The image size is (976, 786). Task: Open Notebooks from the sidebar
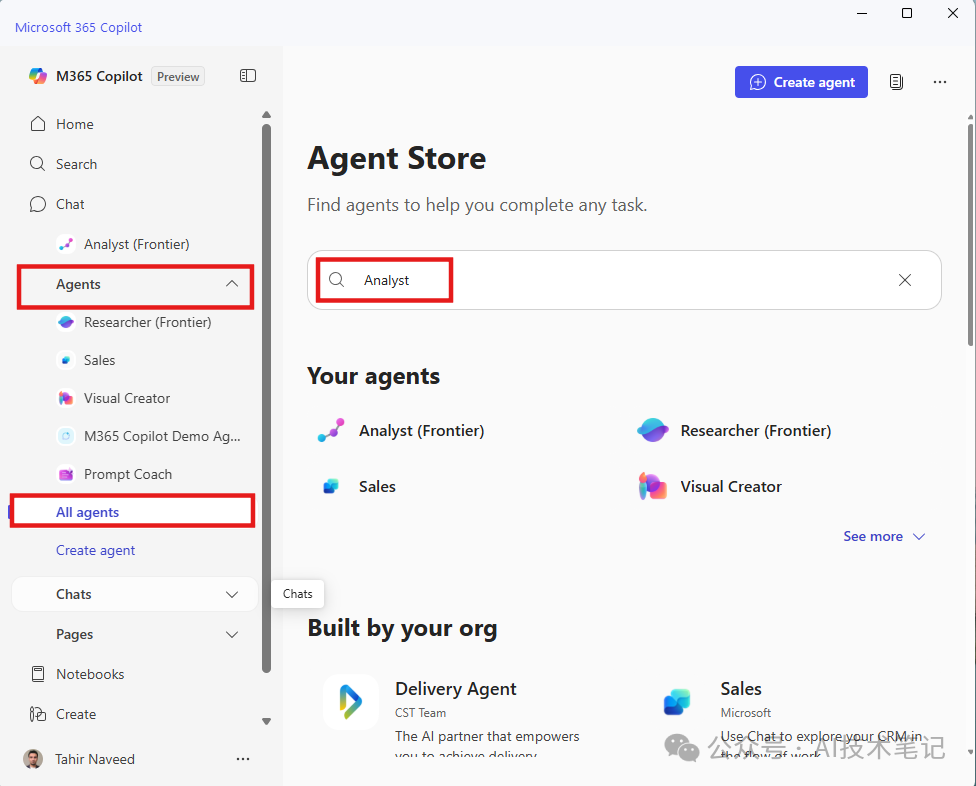[x=90, y=674]
